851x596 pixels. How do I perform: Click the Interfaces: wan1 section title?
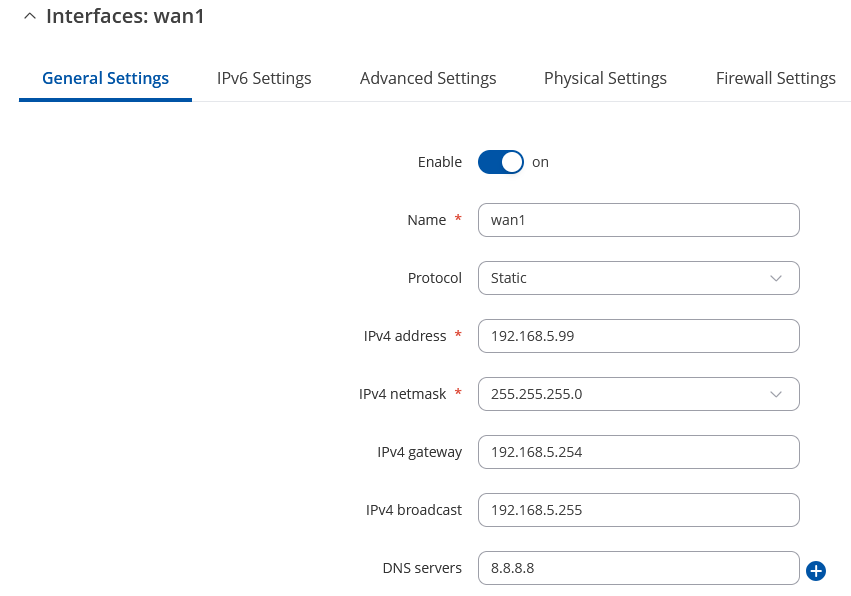coord(125,17)
